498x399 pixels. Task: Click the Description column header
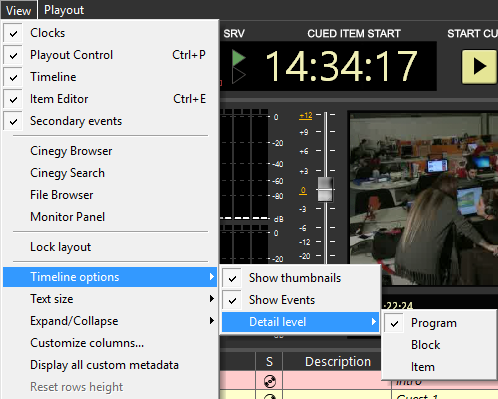pyautogui.click(x=338, y=362)
